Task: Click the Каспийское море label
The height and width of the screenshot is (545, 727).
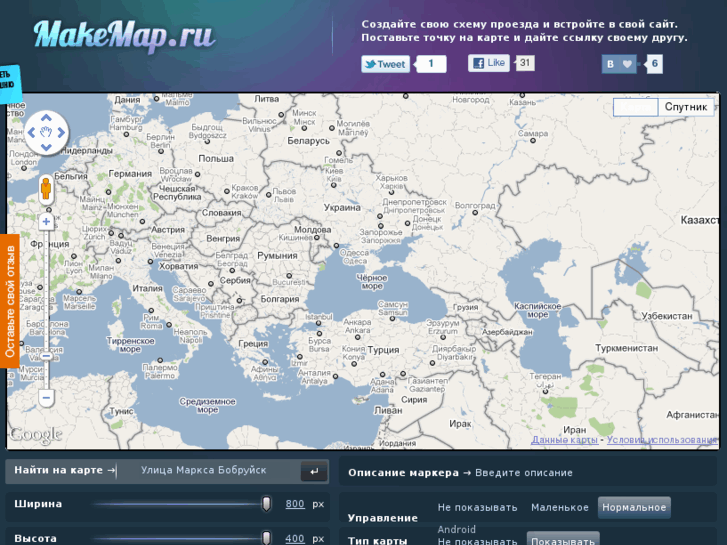Action: [x=538, y=310]
